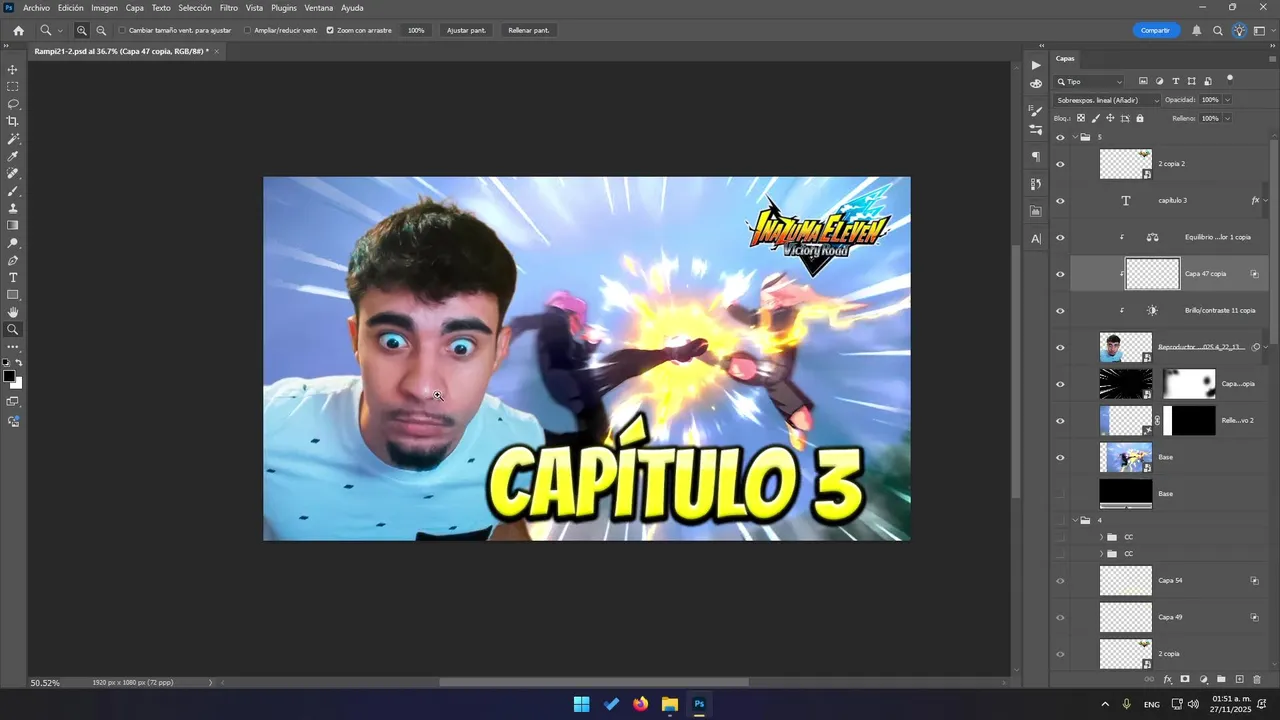
Task: Select the Magic Wand tool
Action: tap(13, 139)
